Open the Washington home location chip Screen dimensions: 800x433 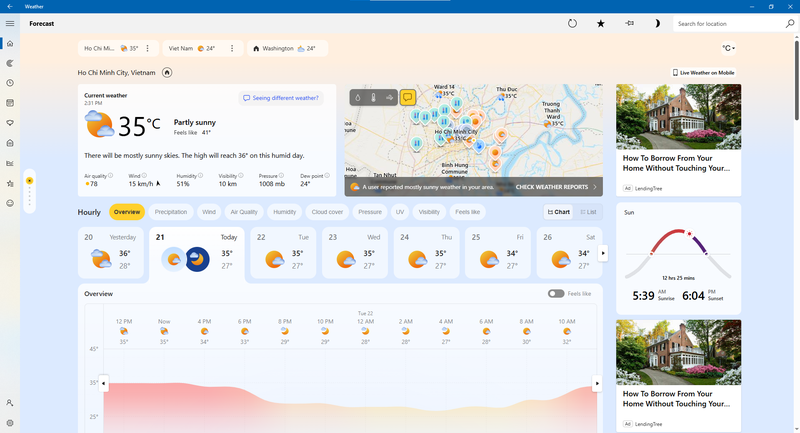[x=287, y=48]
